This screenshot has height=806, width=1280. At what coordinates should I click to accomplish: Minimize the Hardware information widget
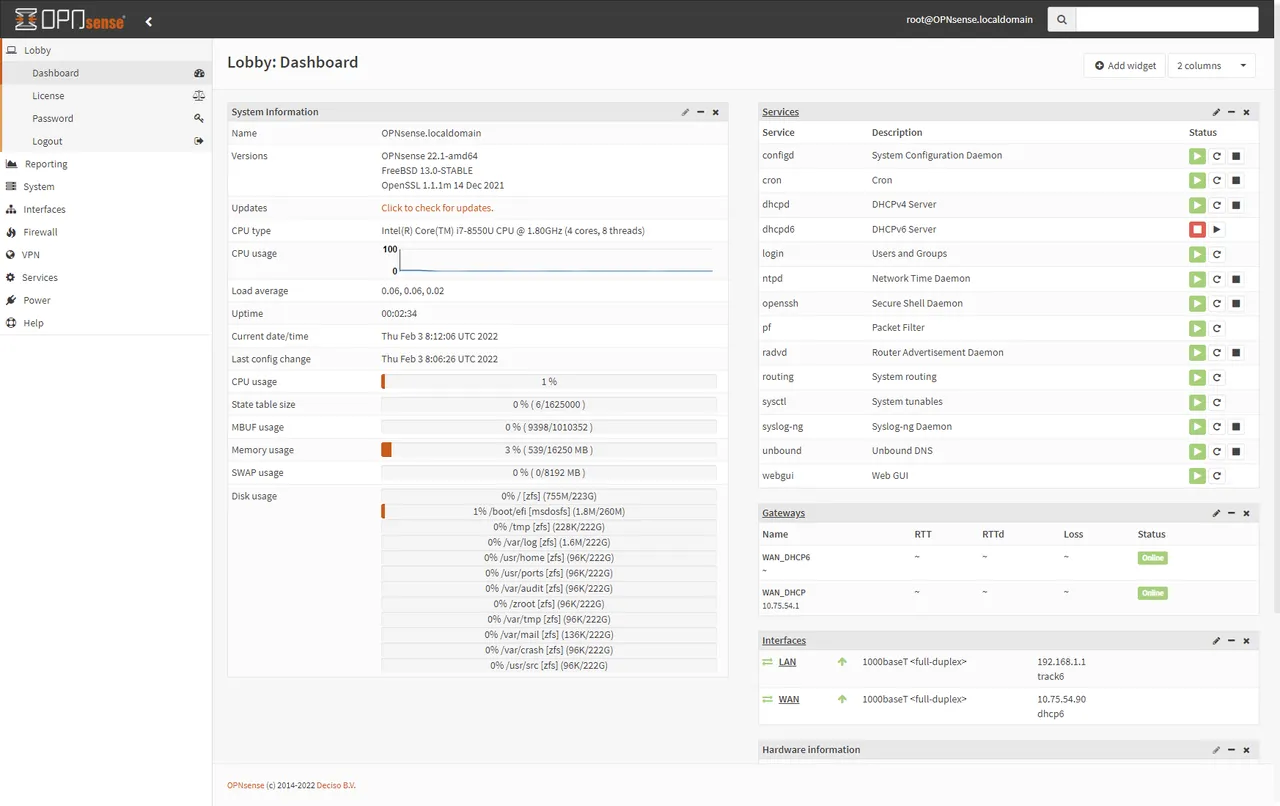coord(1231,749)
